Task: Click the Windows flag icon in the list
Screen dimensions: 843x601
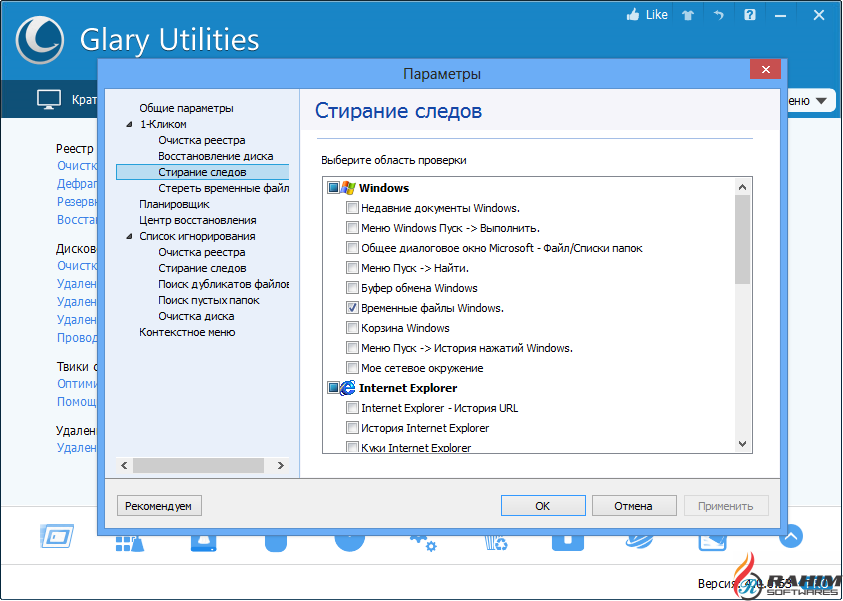Action: pyautogui.click(x=348, y=188)
